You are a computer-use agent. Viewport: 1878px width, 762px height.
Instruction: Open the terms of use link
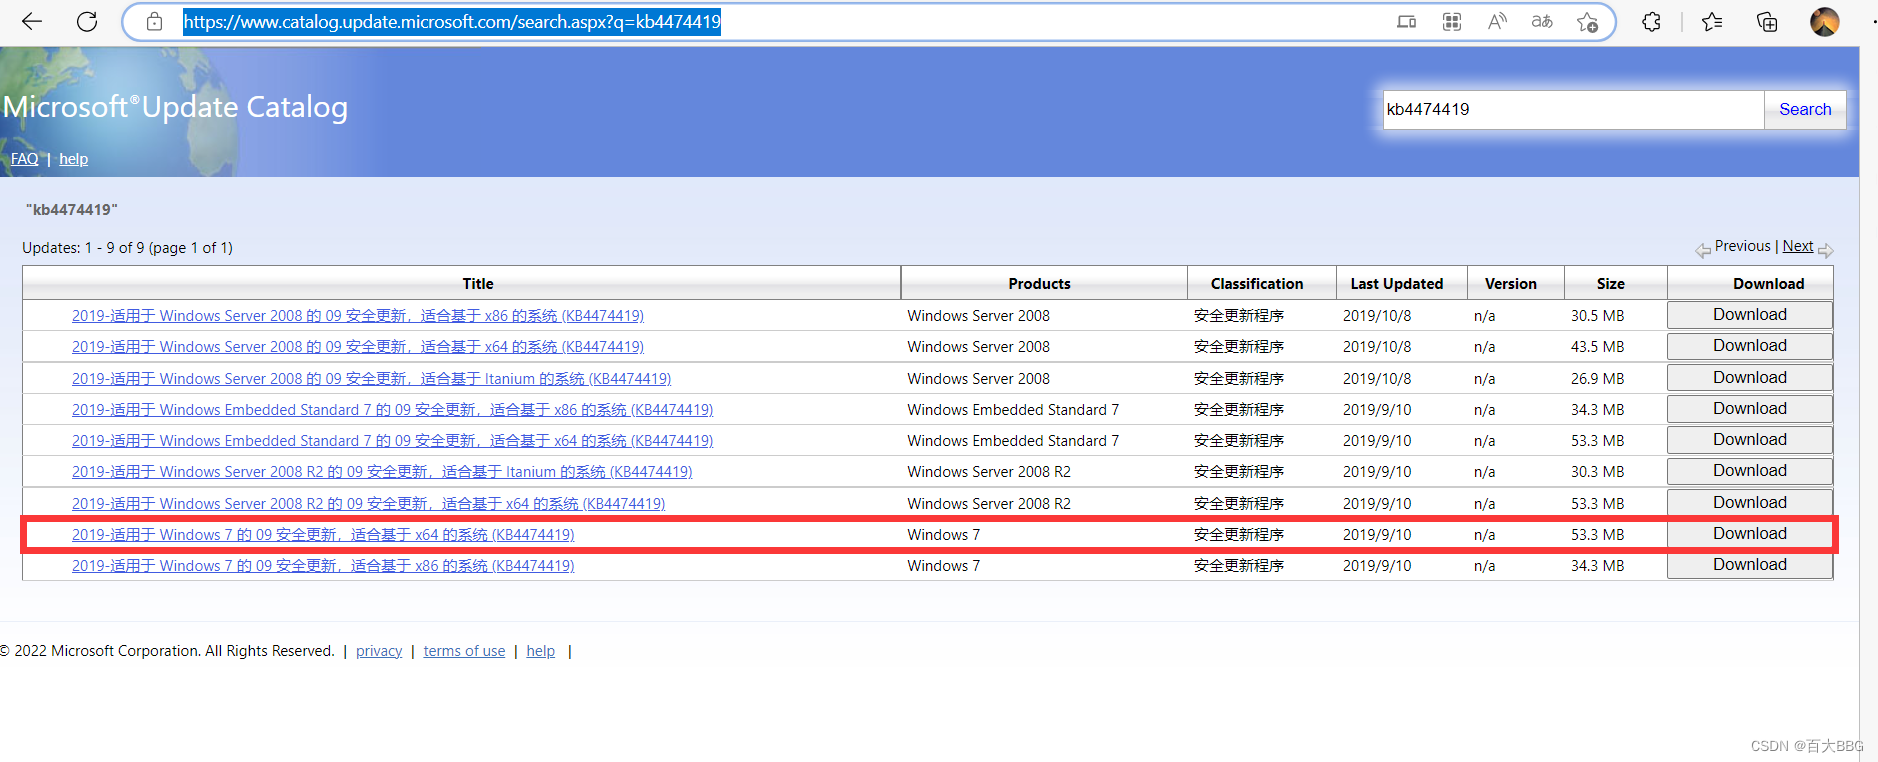coord(464,651)
